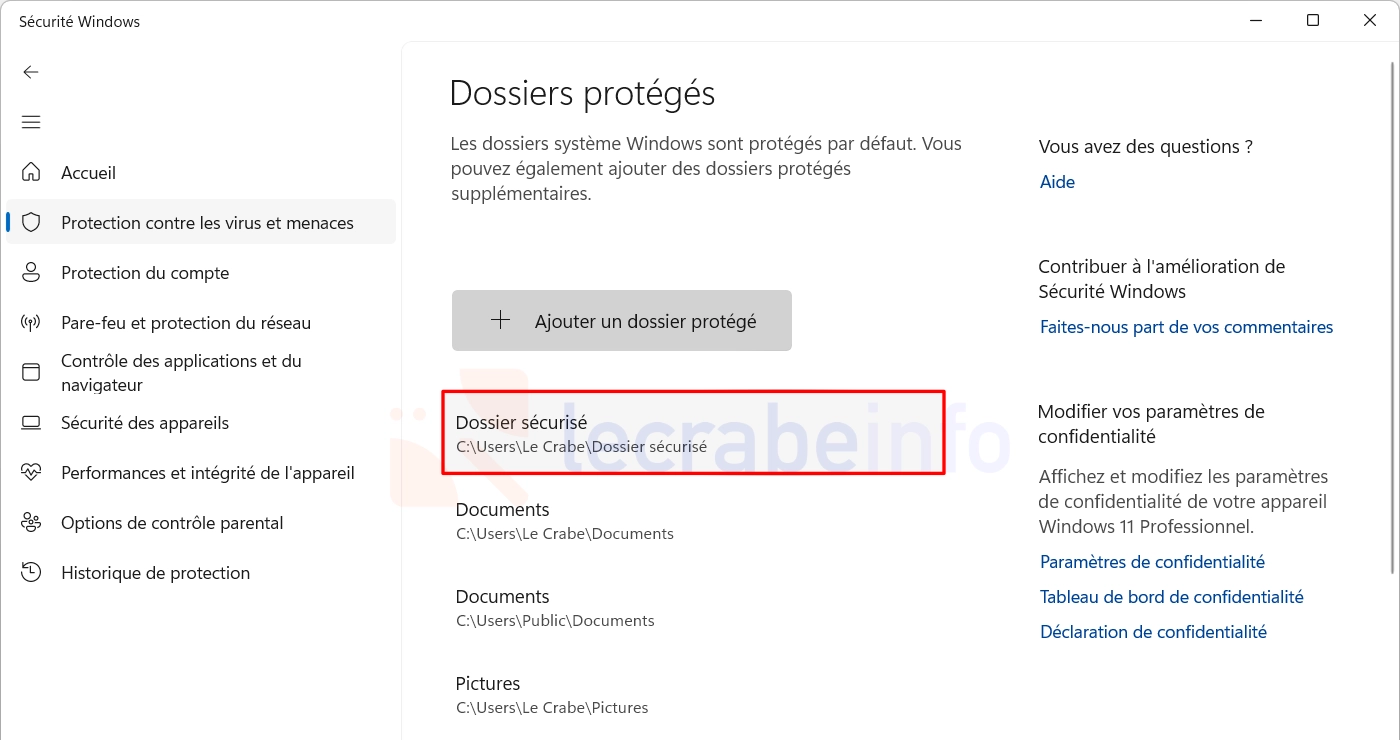Click the account protection person icon
Viewport: 1400px width, 740px height.
point(31,272)
